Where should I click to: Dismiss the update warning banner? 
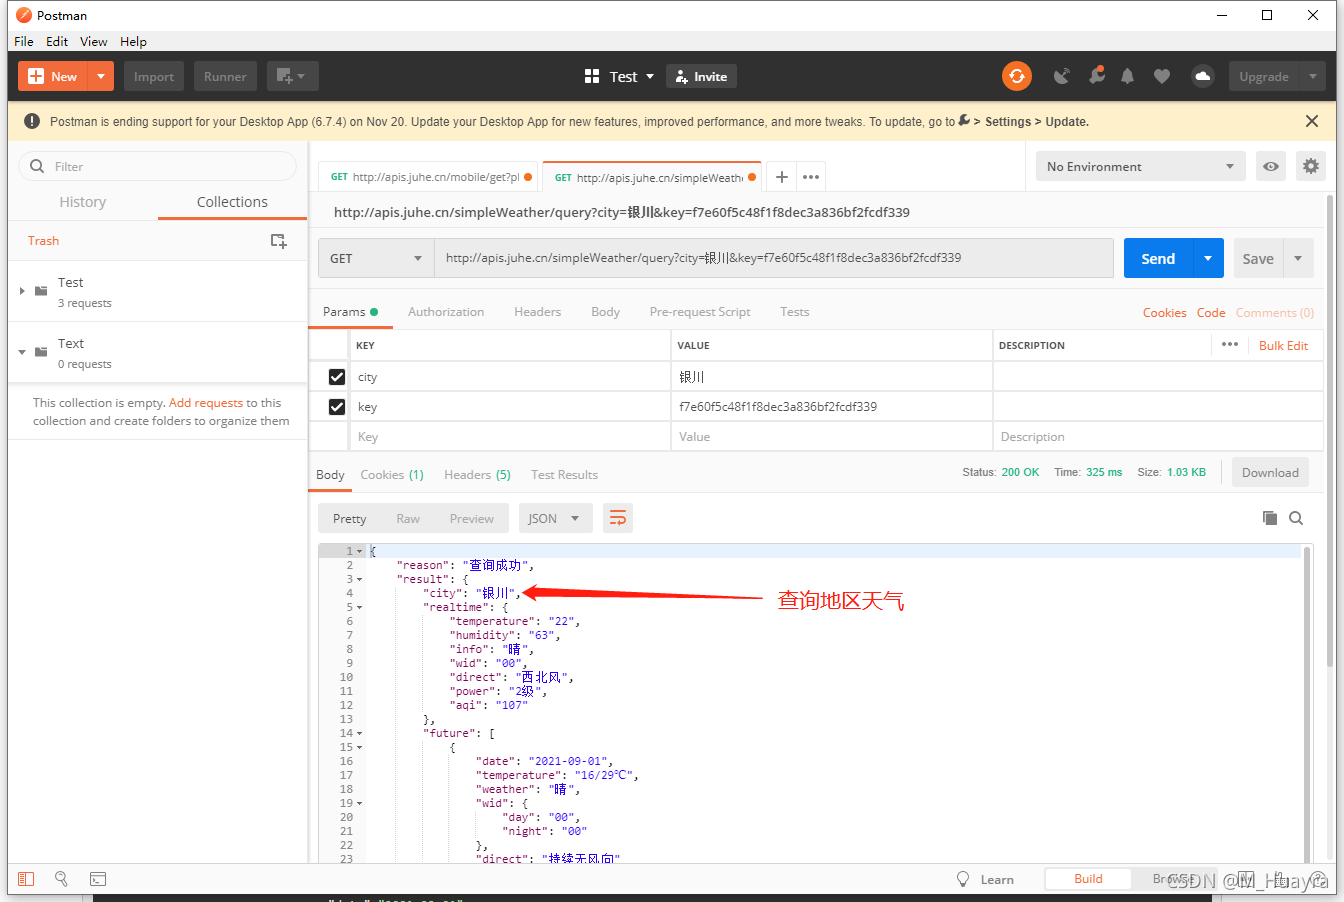[x=1311, y=121]
